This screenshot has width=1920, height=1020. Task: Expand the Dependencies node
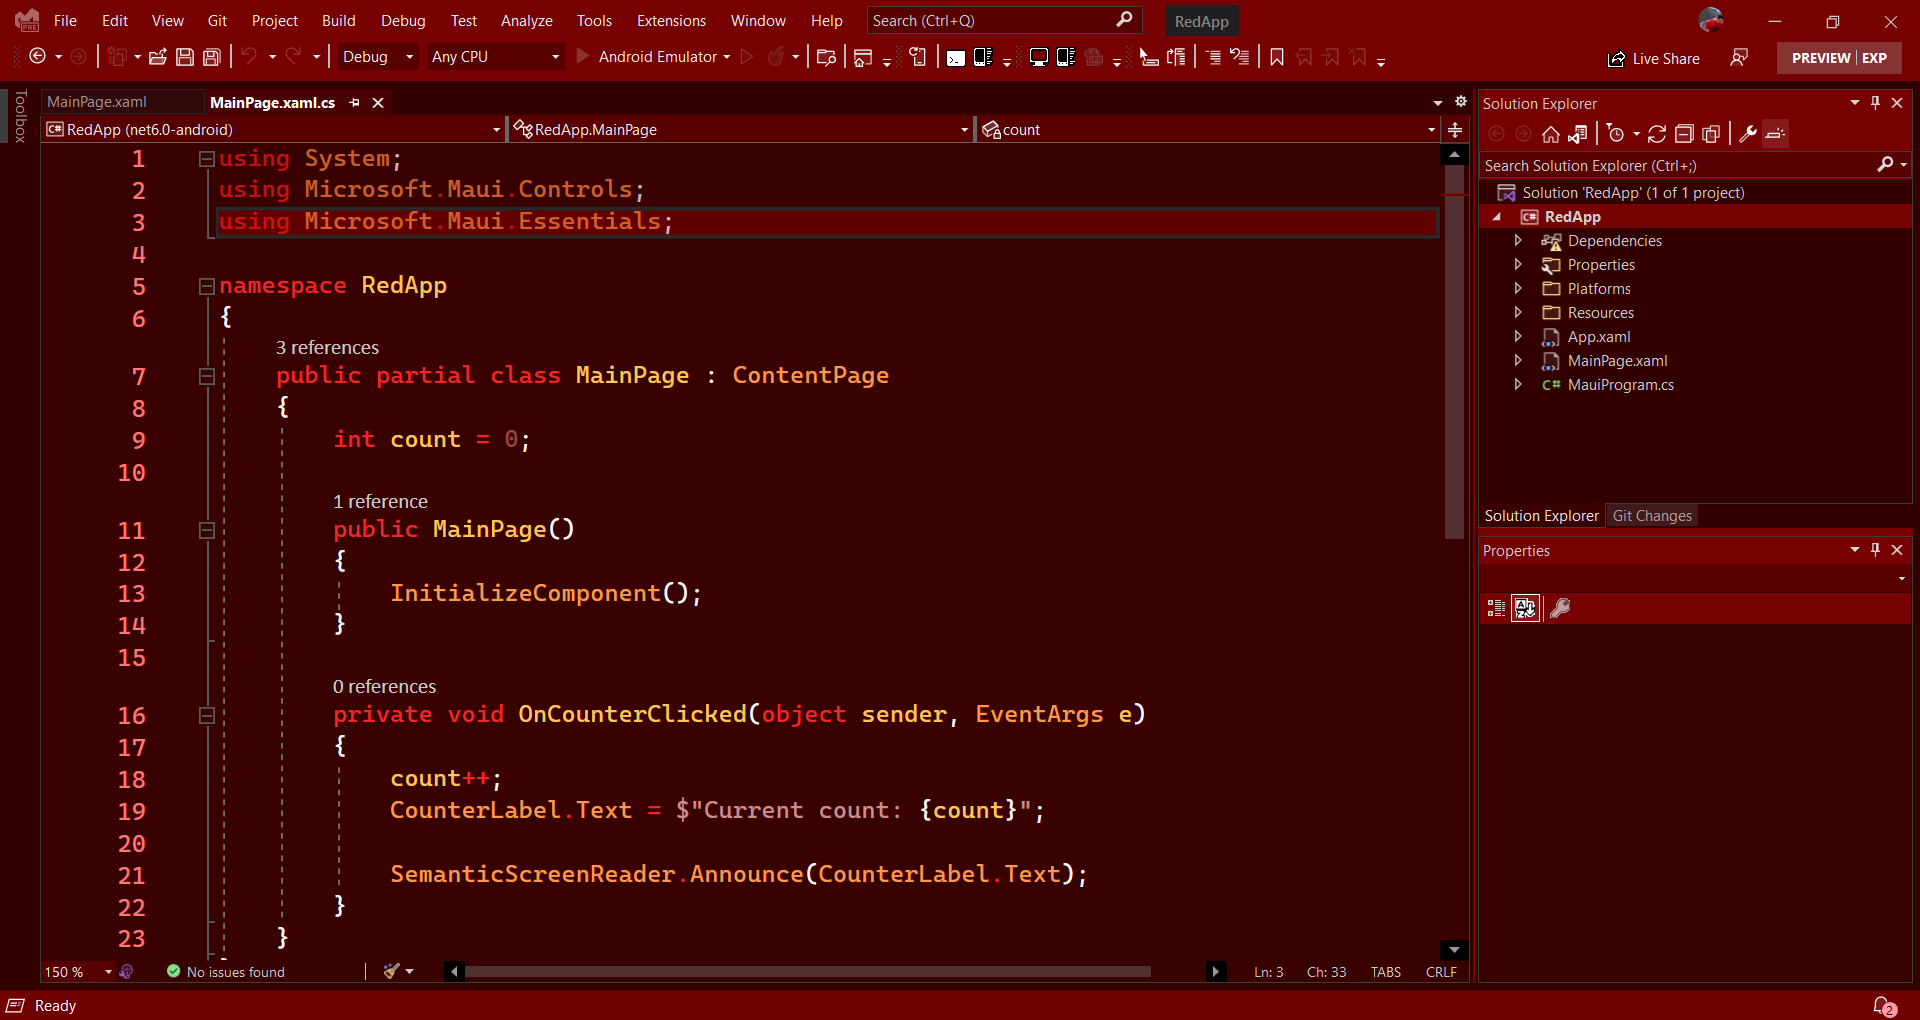[1518, 241]
